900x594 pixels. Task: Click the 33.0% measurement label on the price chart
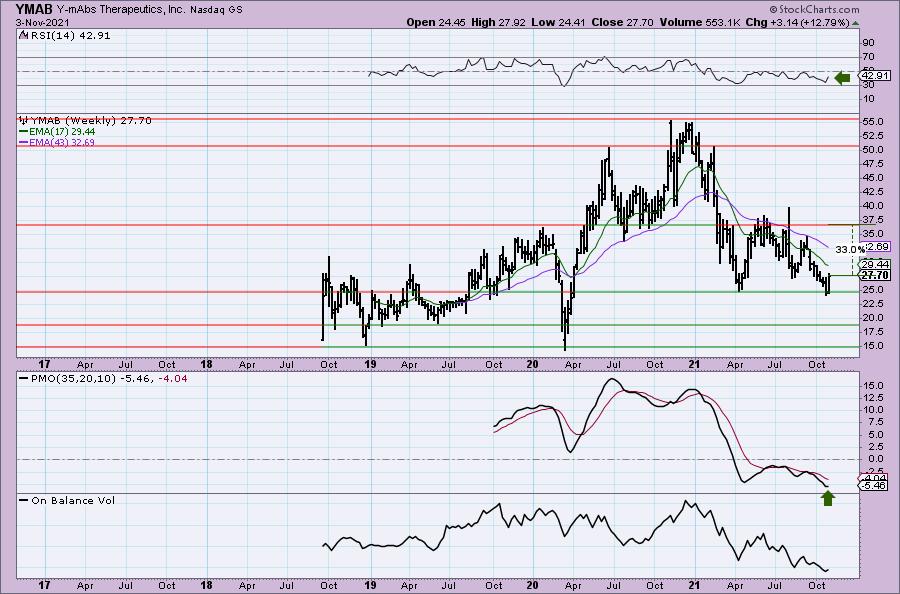pyautogui.click(x=849, y=250)
